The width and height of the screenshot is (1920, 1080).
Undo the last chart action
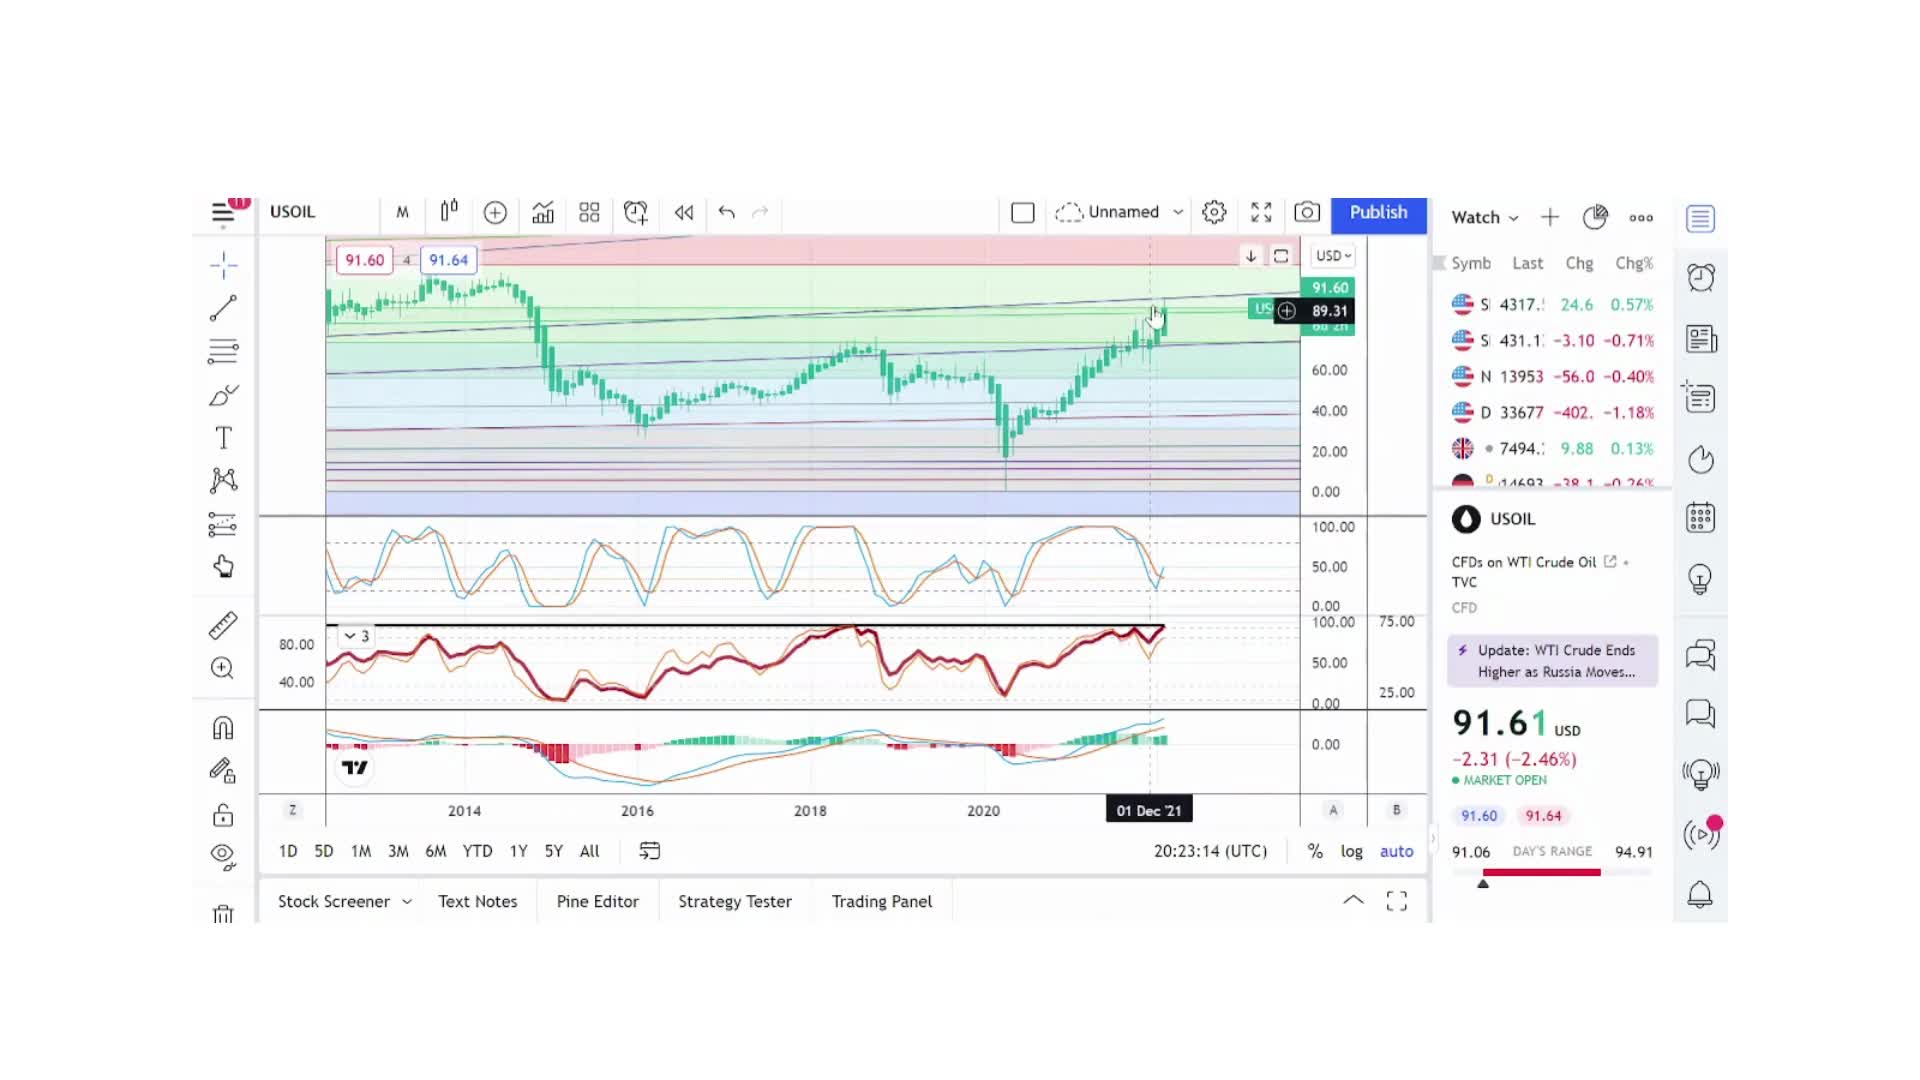pyautogui.click(x=726, y=212)
